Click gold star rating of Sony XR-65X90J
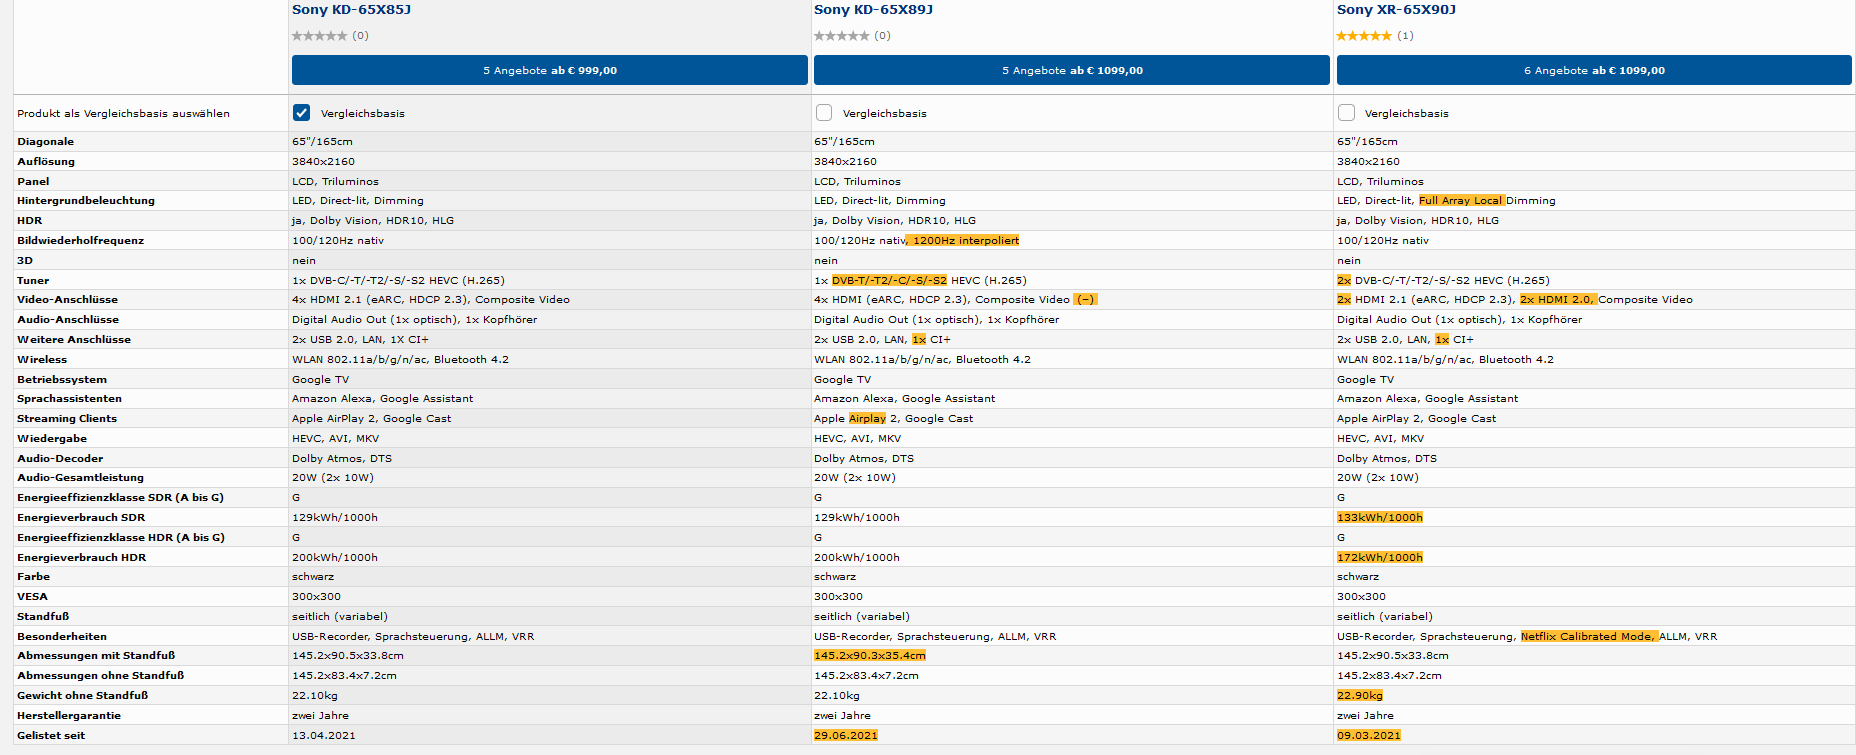The image size is (1856, 755). pyautogui.click(x=1364, y=36)
